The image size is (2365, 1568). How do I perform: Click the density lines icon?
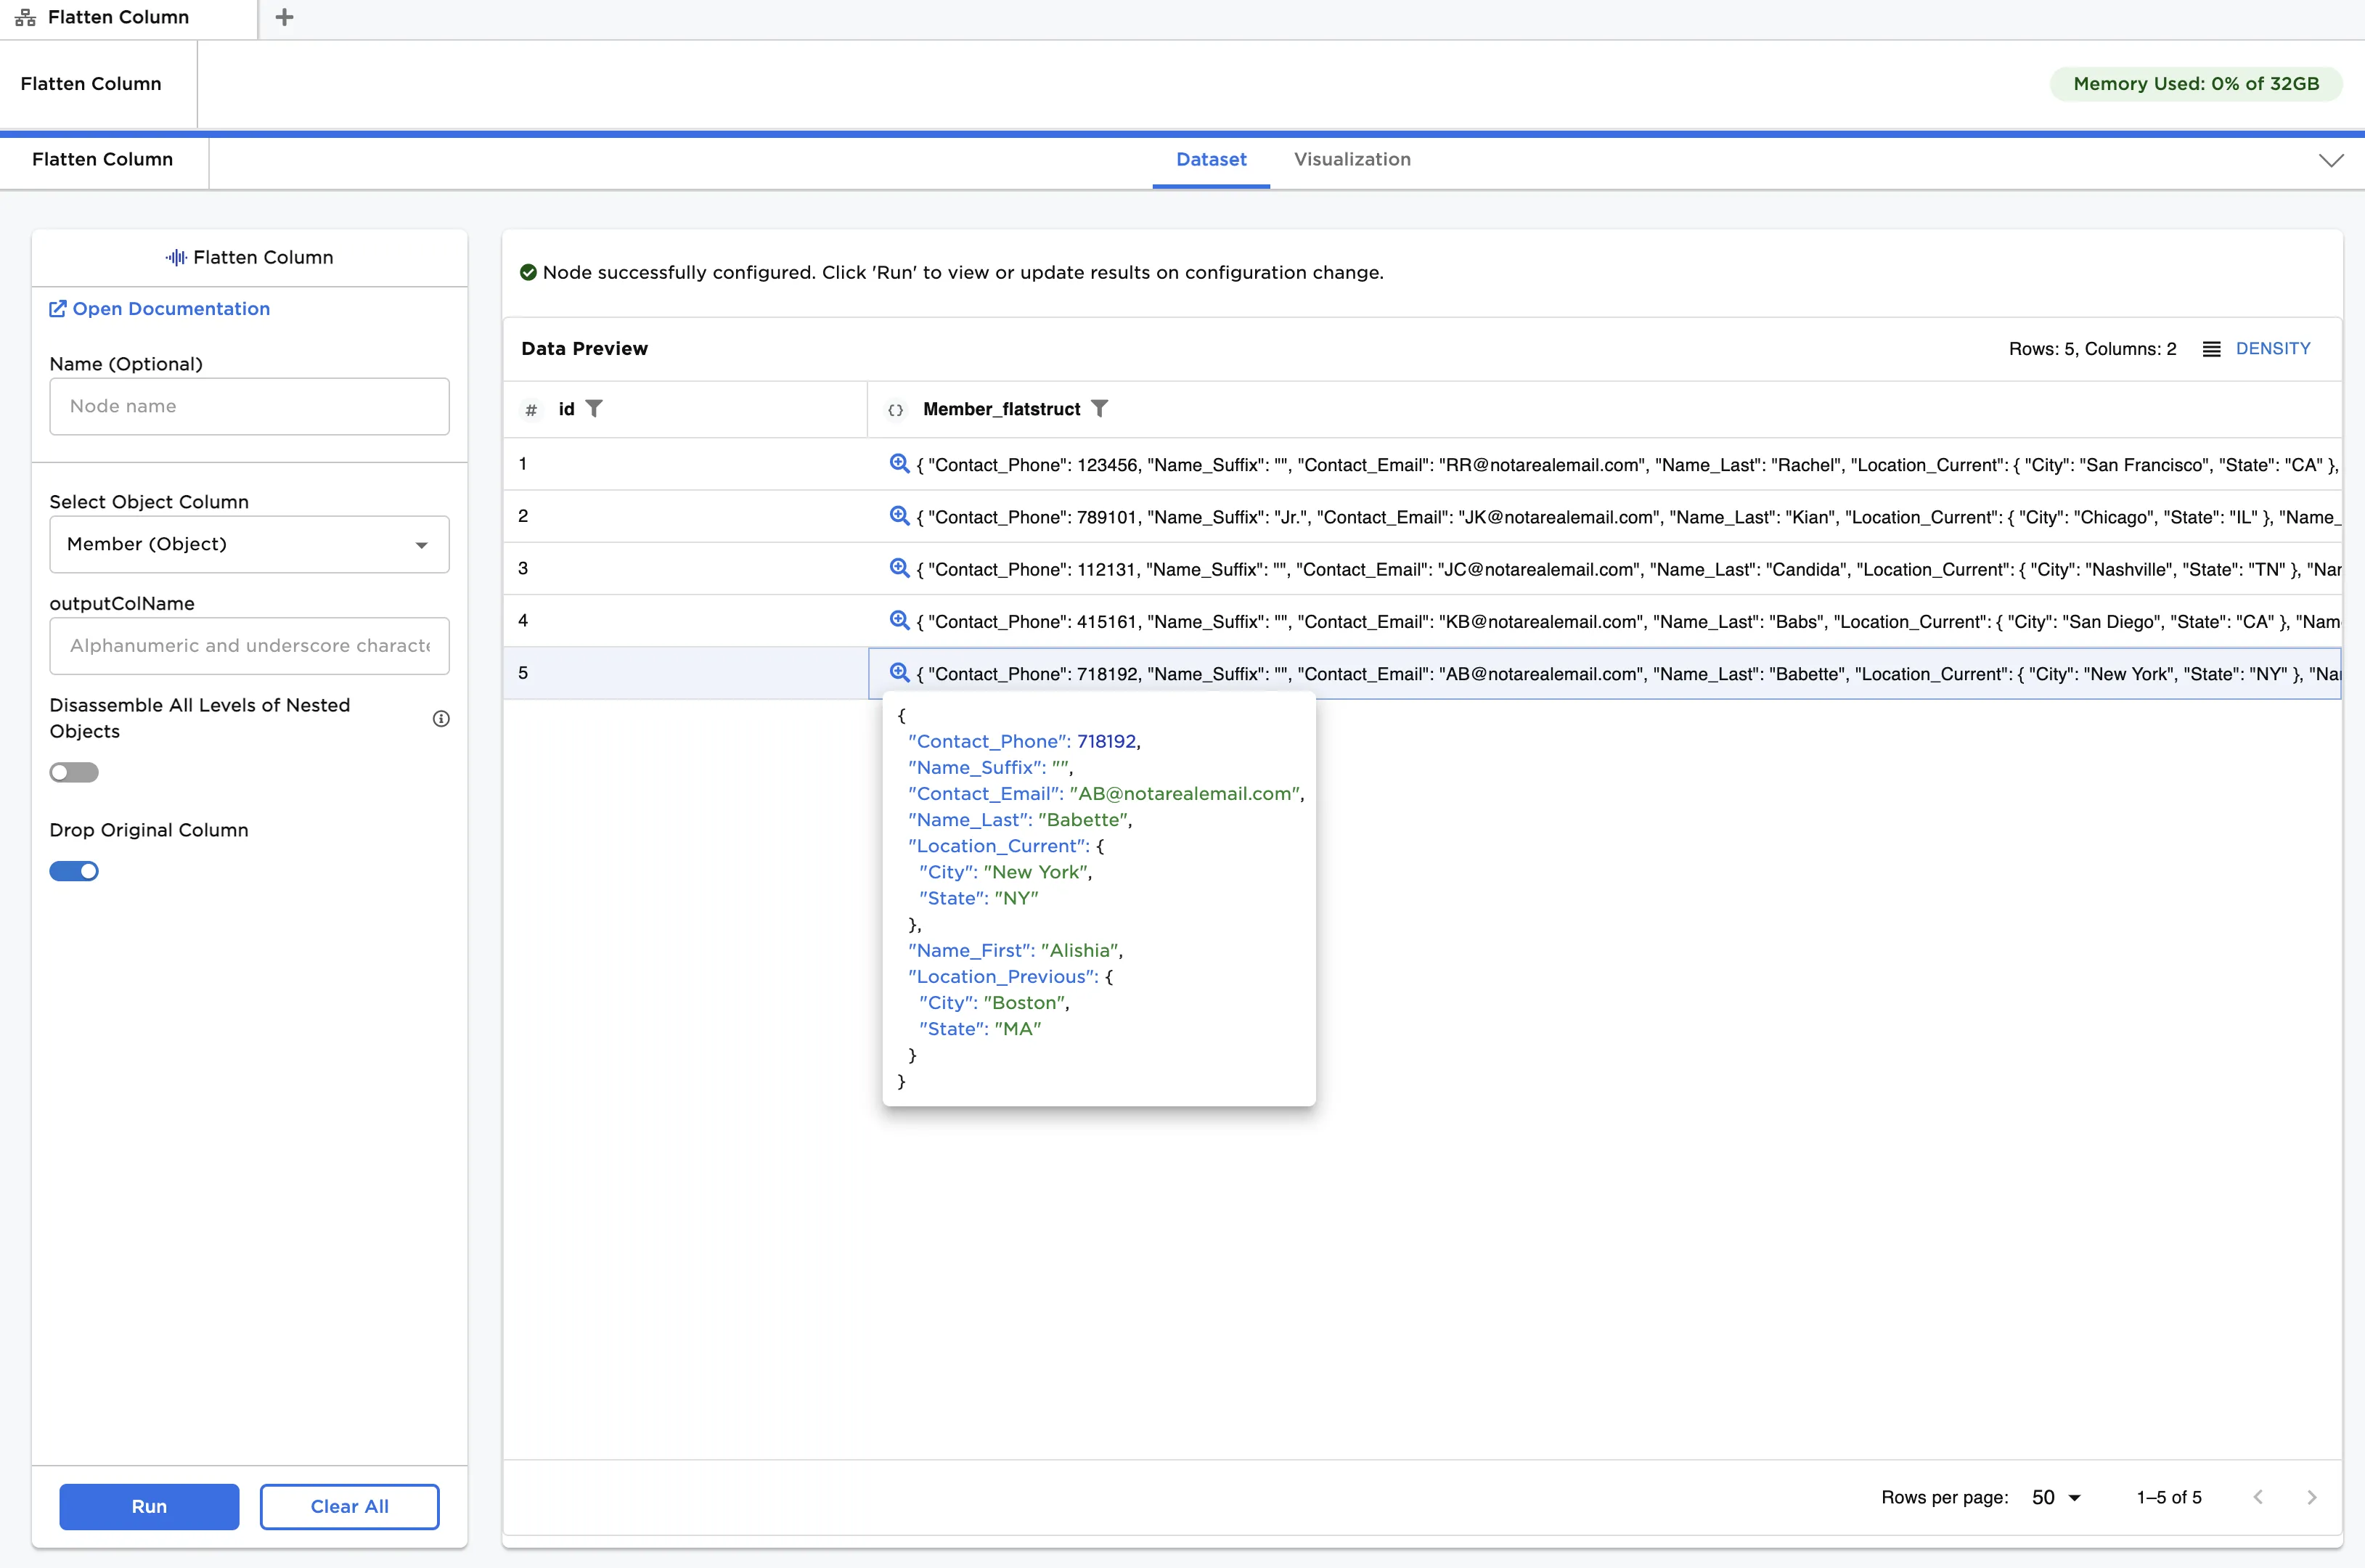[2211, 349]
